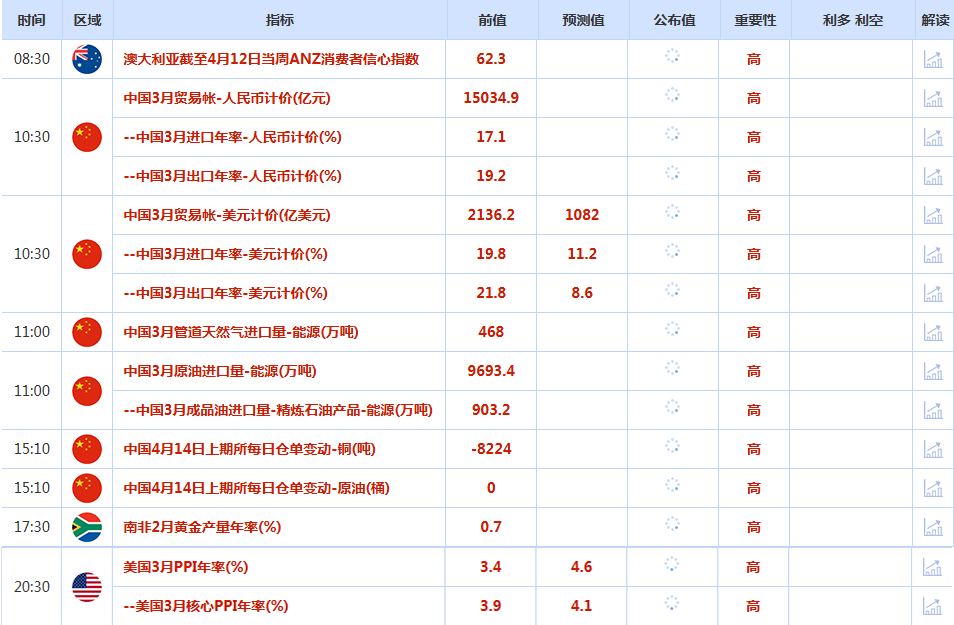Click the Australia flag icon
The height and width of the screenshot is (625, 954).
click(87, 59)
